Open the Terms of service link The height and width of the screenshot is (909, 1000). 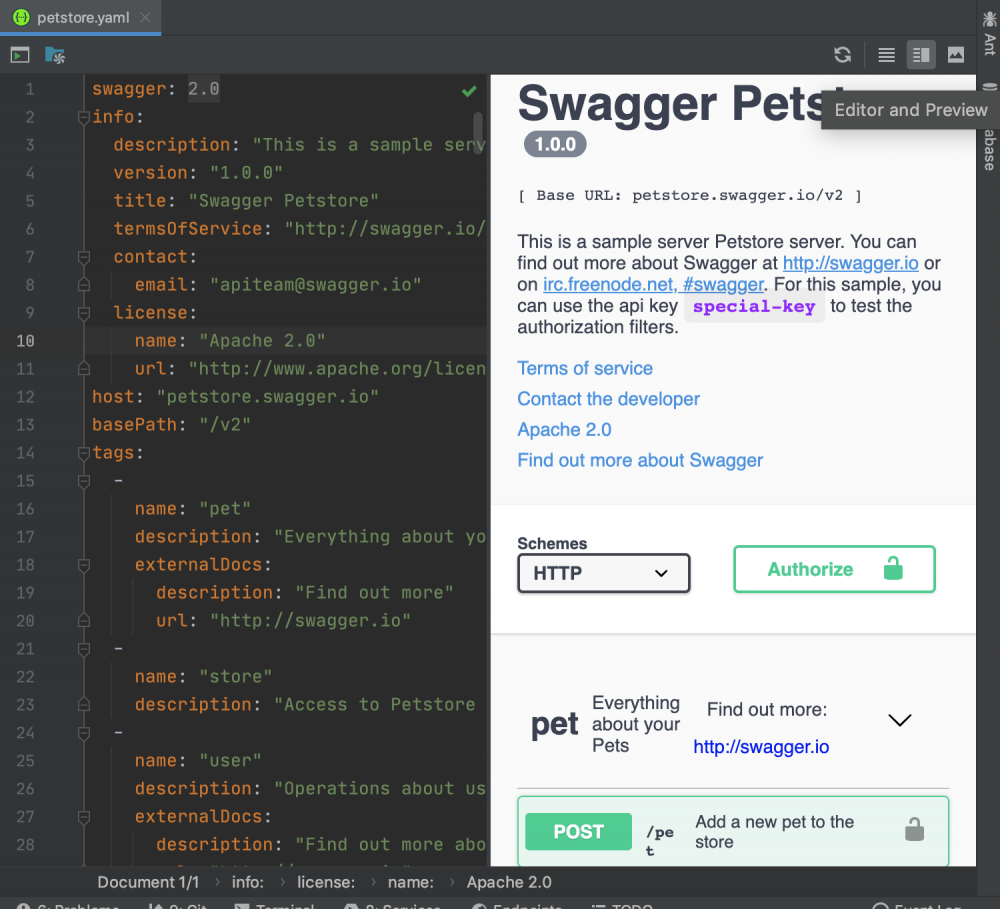pos(584,368)
